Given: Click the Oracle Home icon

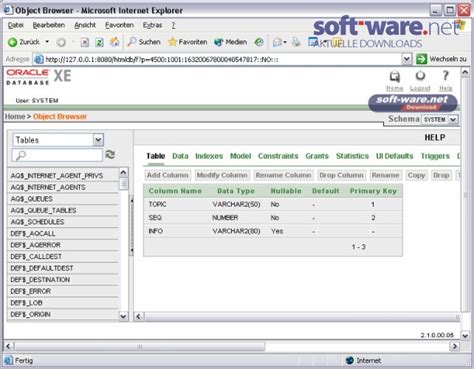Looking at the screenshot, I should coord(395,77).
